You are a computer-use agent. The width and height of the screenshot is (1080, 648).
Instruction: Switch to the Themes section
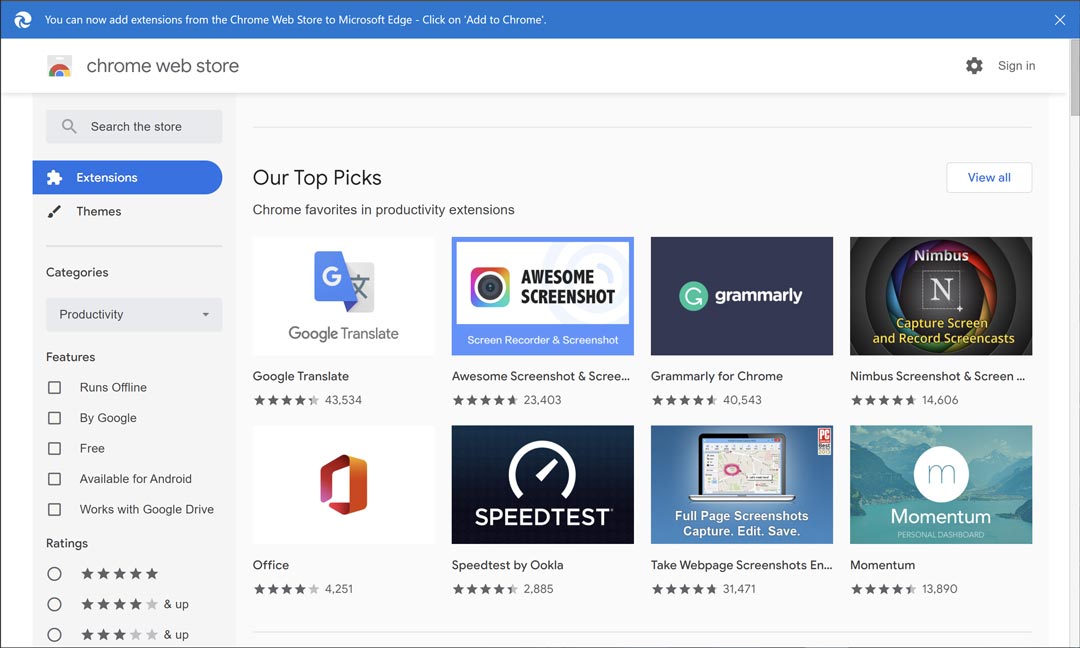coord(99,211)
